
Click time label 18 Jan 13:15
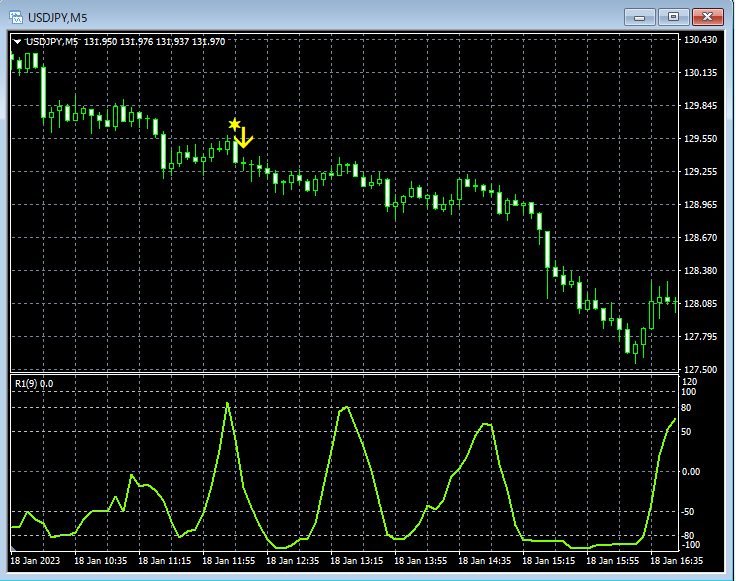(357, 561)
